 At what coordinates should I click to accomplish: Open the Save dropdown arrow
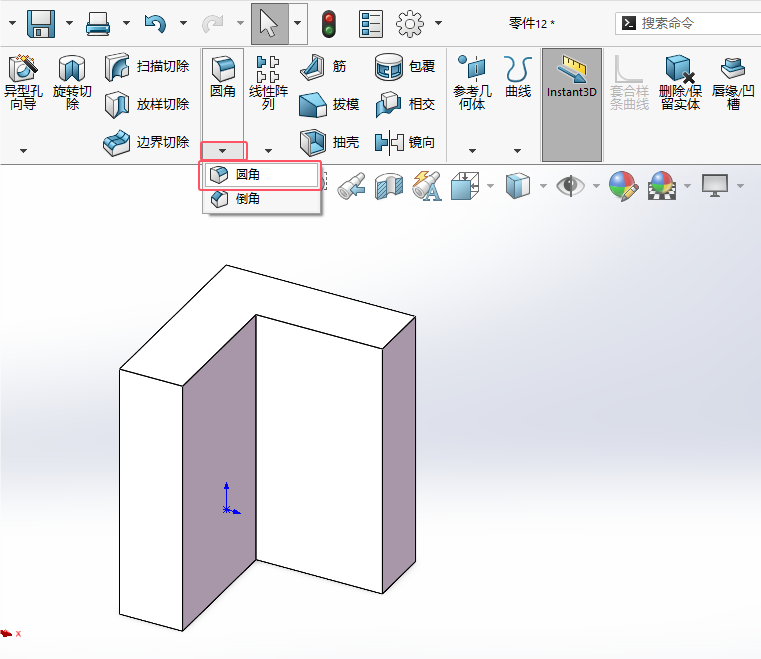[69, 23]
